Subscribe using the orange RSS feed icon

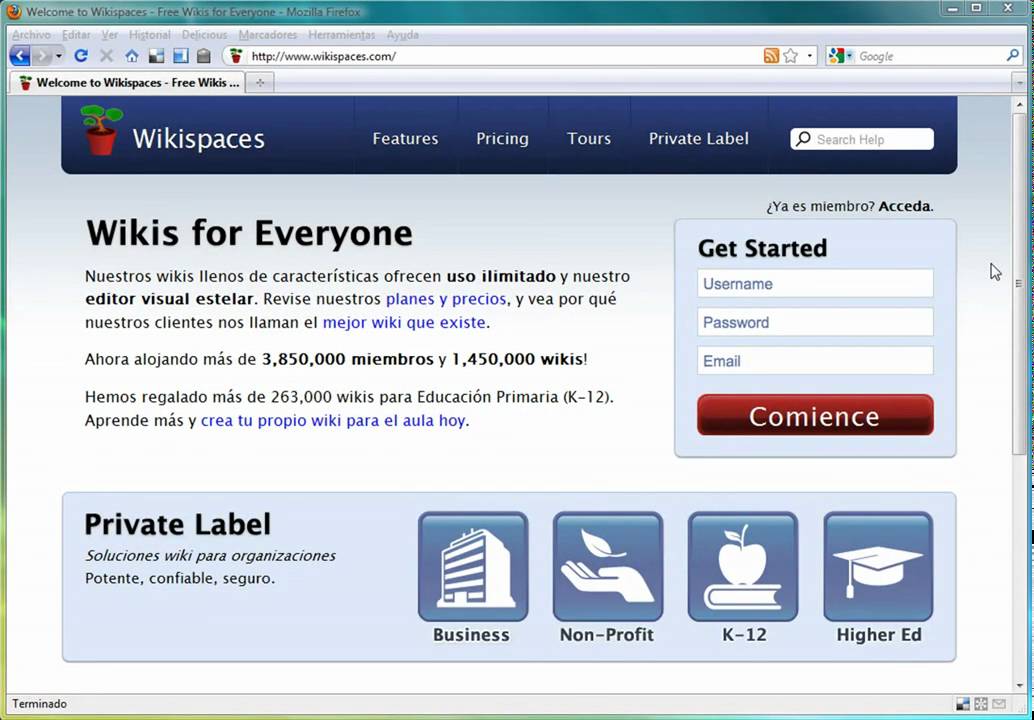pyautogui.click(x=771, y=56)
